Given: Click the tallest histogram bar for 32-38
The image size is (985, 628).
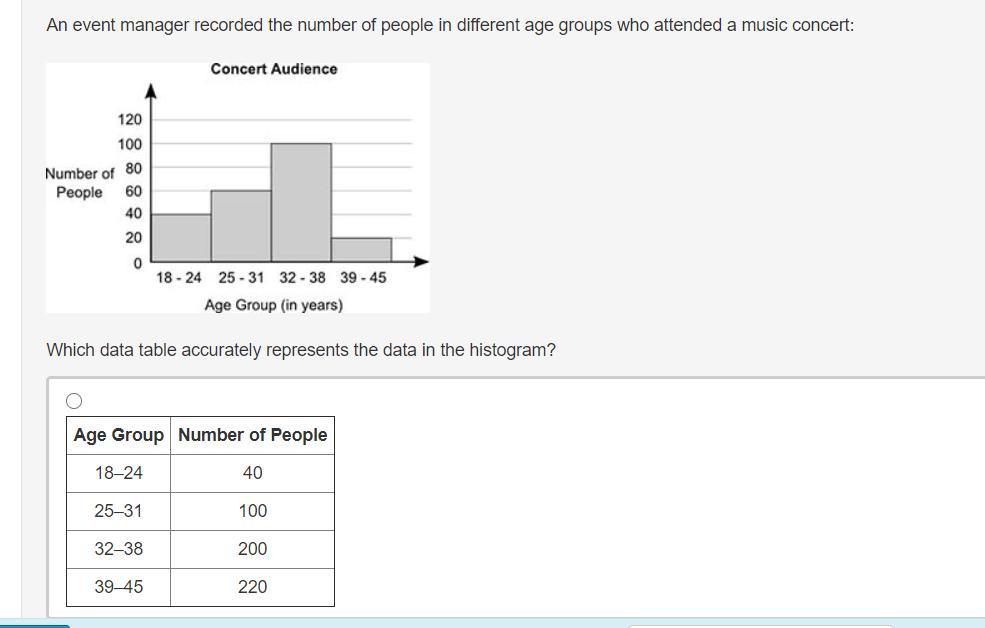Looking at the screenshot, I should [x=301, y=203].
